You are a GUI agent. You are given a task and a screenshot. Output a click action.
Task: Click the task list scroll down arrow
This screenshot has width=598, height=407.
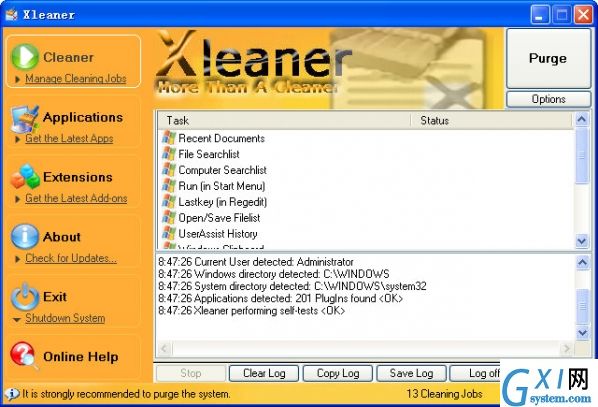pyautogui.click(x=582, y=241)
